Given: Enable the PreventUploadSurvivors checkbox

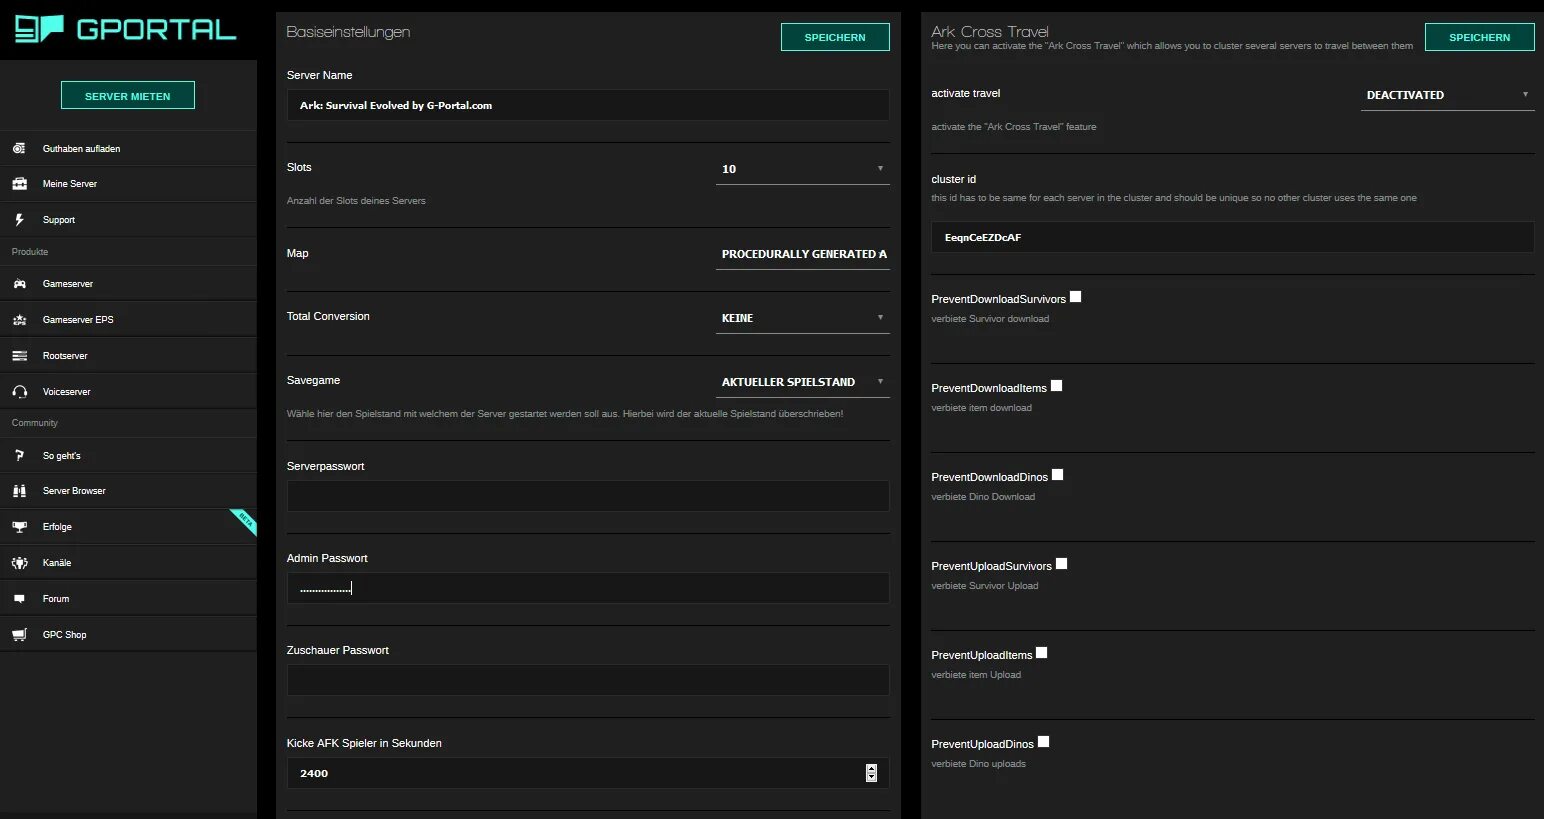Looking at the screenshot, I should [x=1062, y=564].
